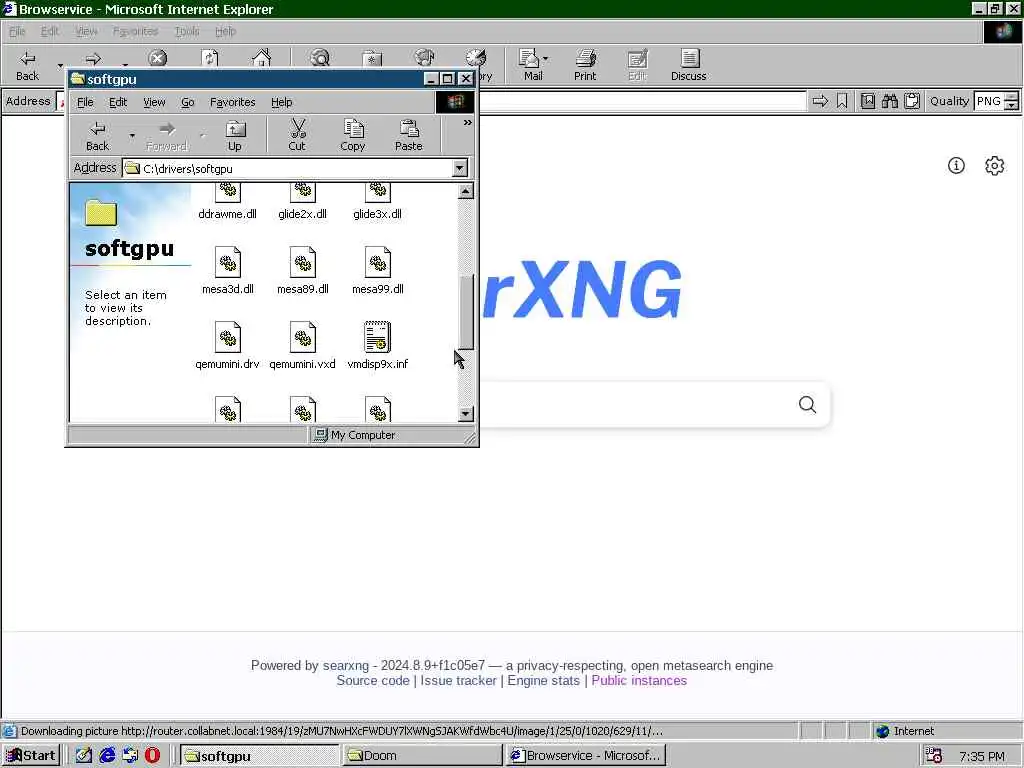Select the vmdisp9x.inf file icon

point(377,337)
